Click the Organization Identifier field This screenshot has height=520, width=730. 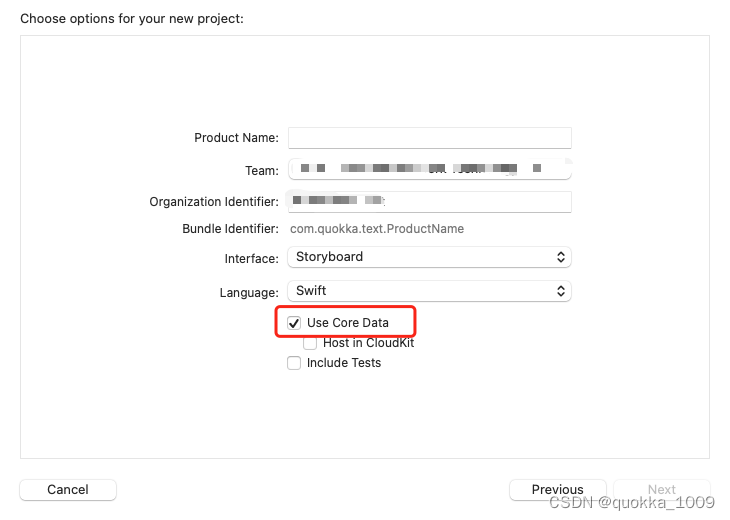(x=429, y=202)
